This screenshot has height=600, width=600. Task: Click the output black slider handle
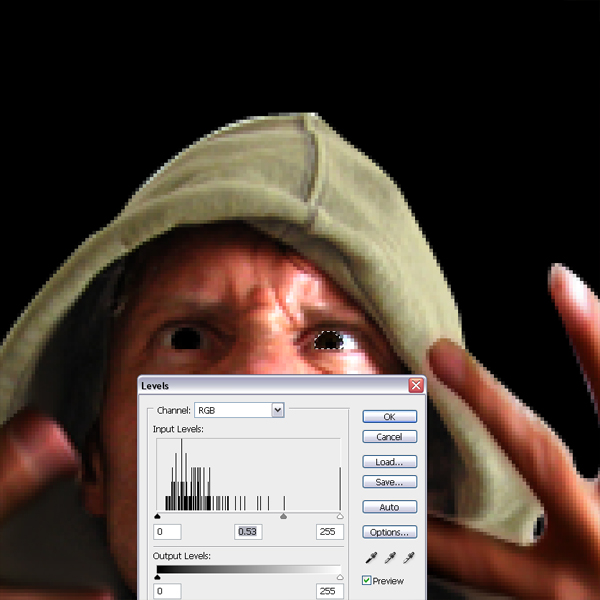point(157,577)
